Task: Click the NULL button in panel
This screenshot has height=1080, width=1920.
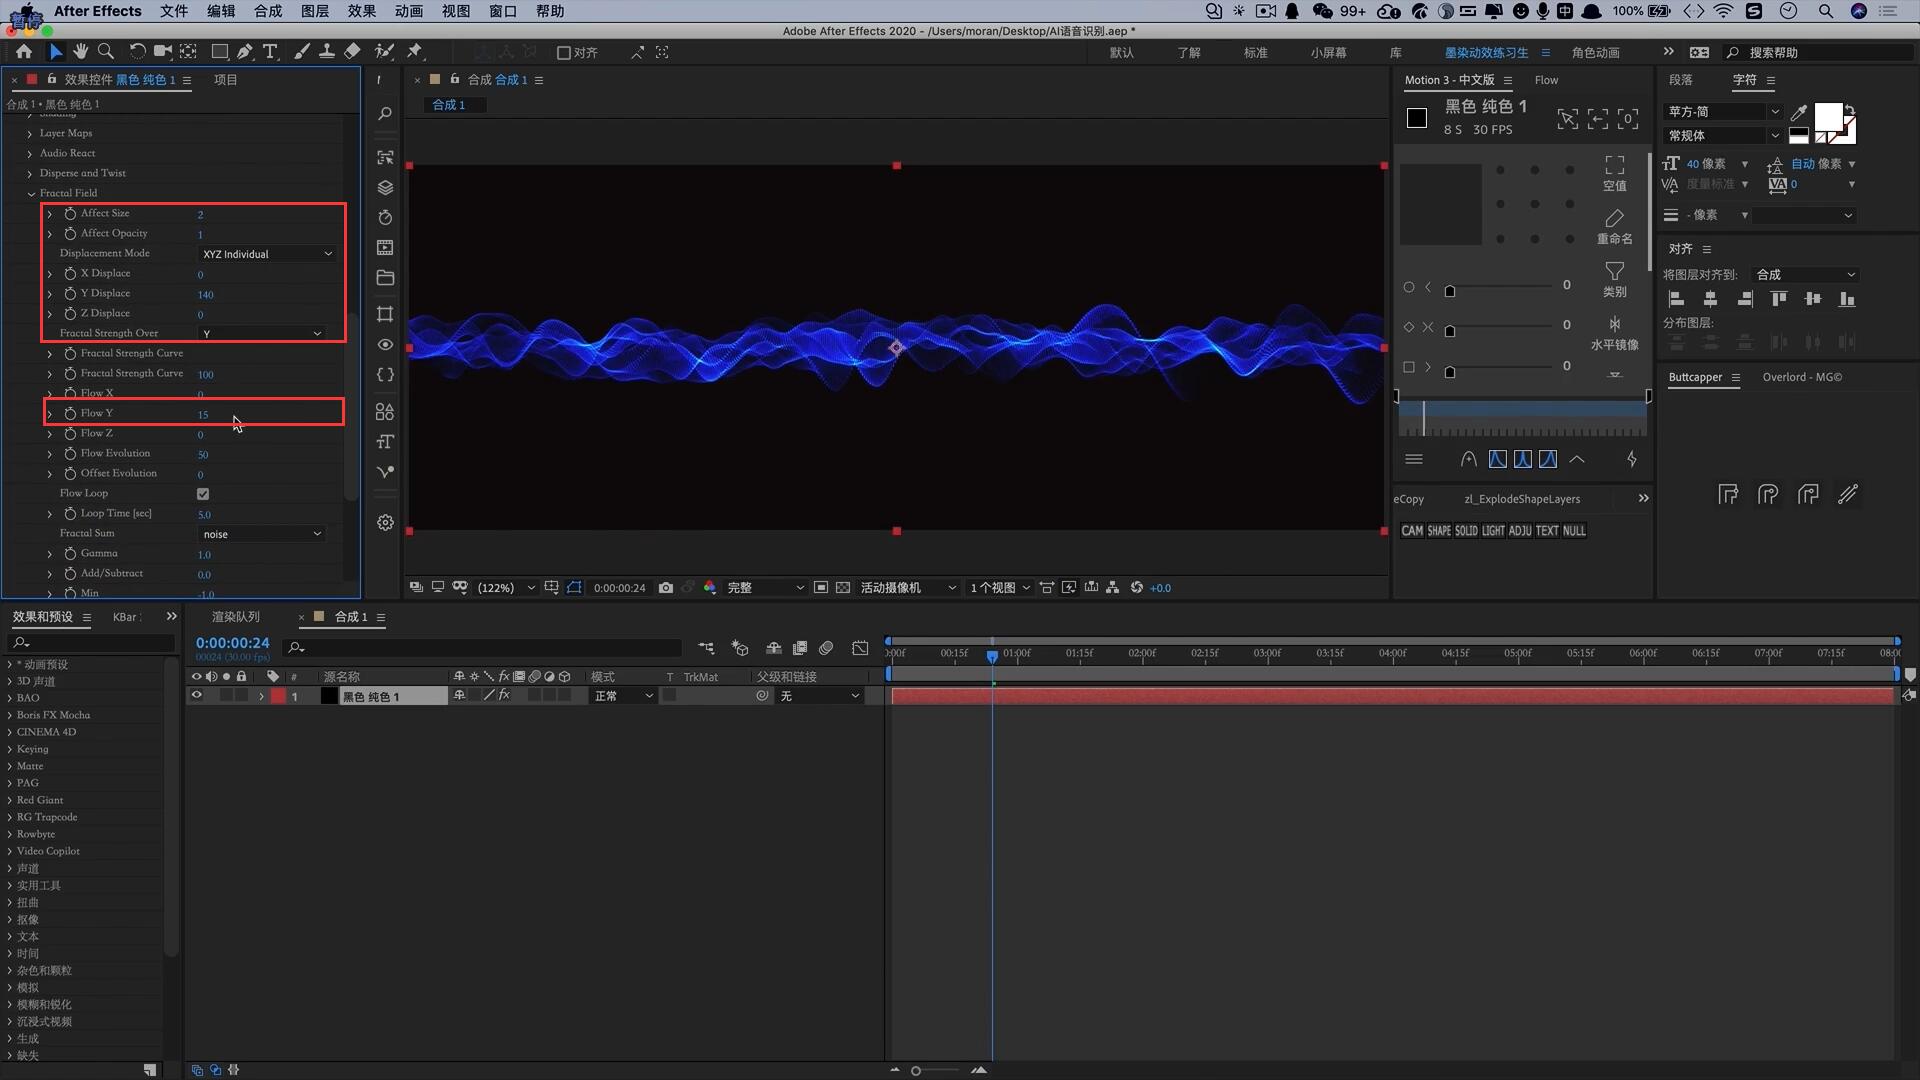Action: coord(1574,531)
